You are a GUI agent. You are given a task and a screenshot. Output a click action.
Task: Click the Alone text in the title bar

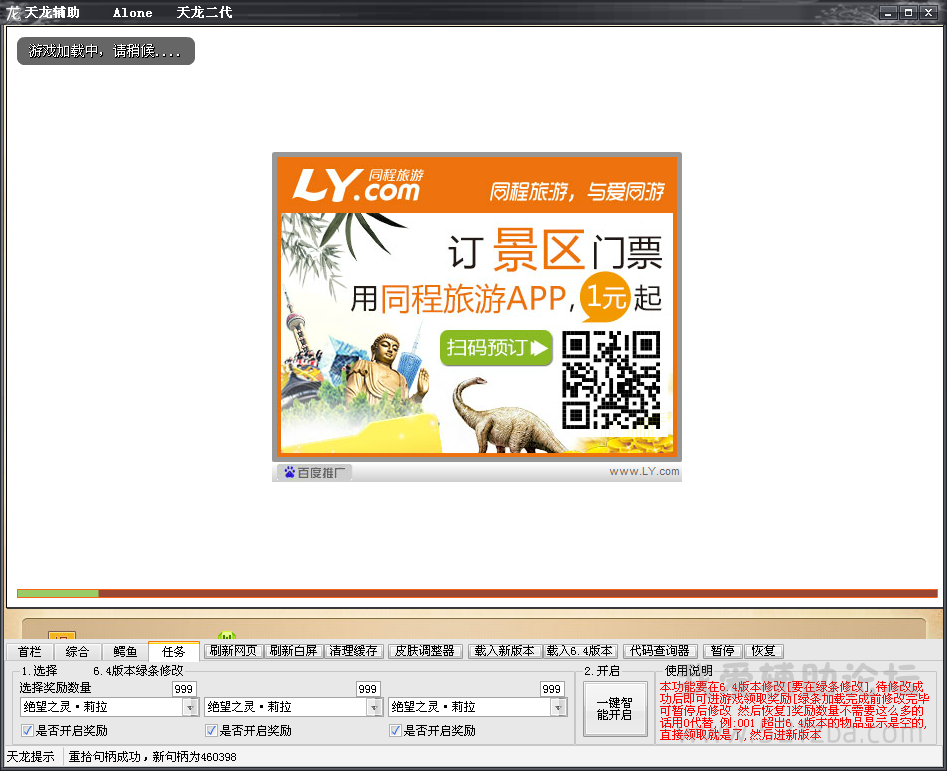click(133, 13)
